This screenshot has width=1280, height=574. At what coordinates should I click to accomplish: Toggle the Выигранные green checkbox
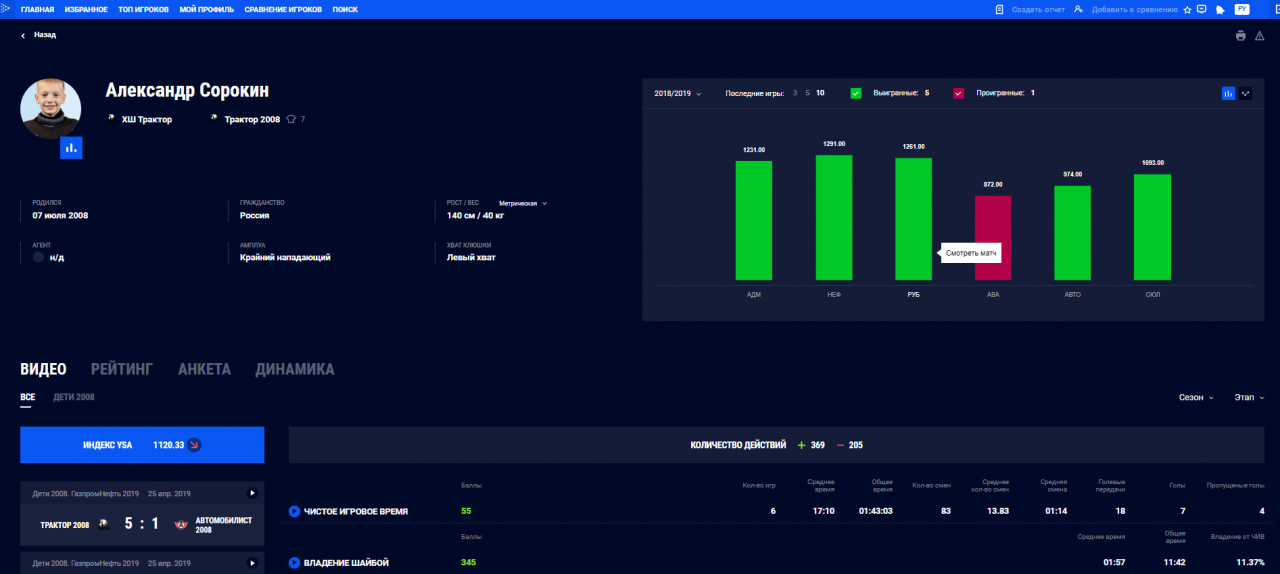tap(856, 93)
